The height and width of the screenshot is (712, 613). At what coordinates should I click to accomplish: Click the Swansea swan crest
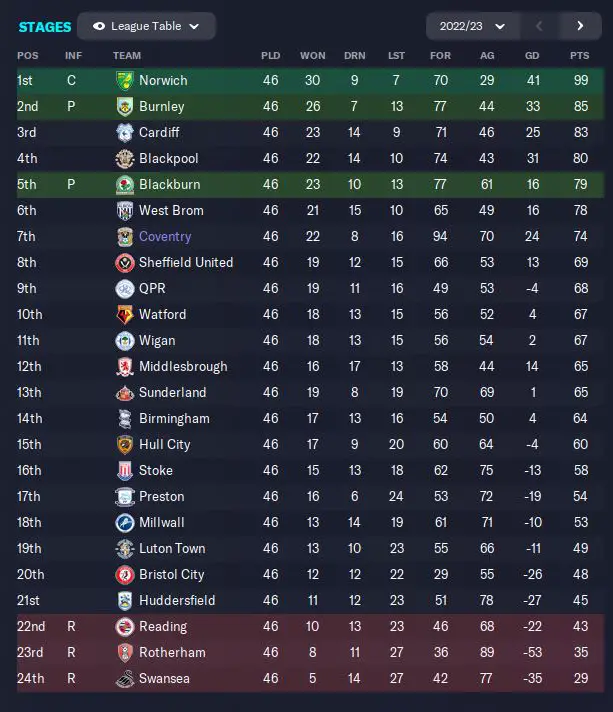124,679
